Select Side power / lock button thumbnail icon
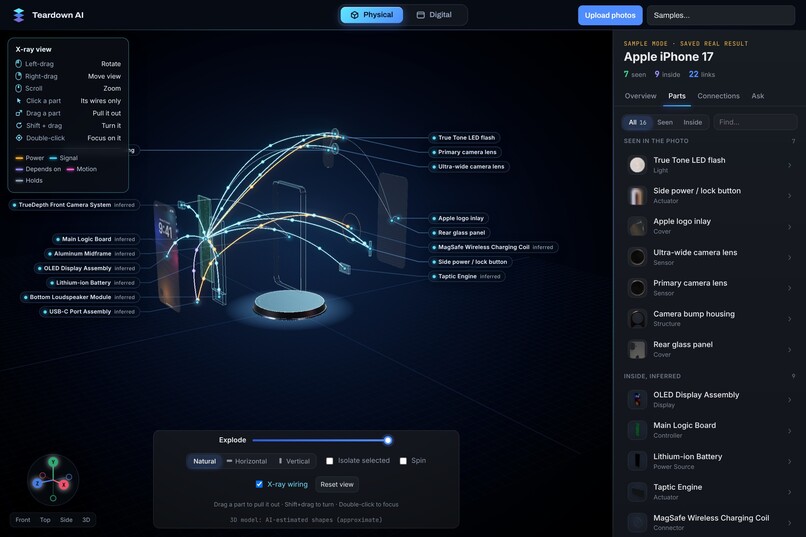The width and height of the screenshot is (806, 537). 637,196
